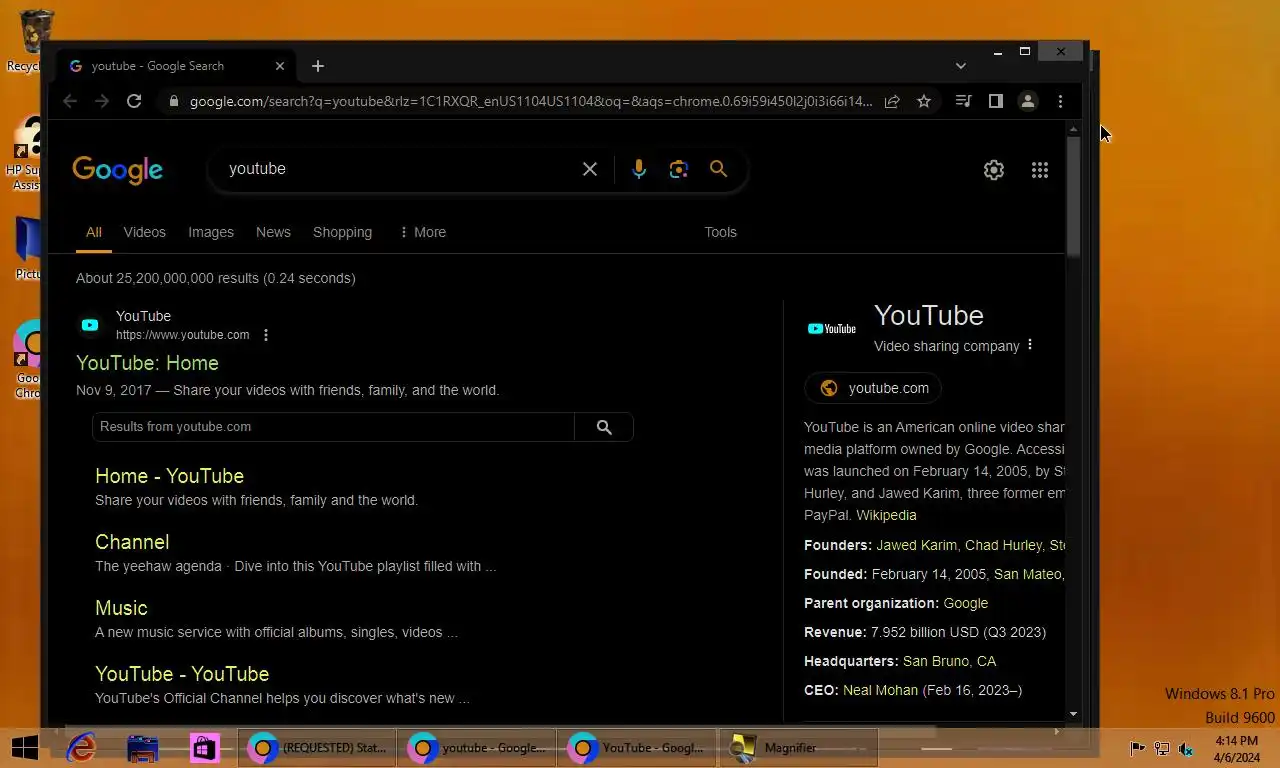View site information lock icon
Image resolution: width=1280 pixels, height=768 pixels.
pos(174,101)
